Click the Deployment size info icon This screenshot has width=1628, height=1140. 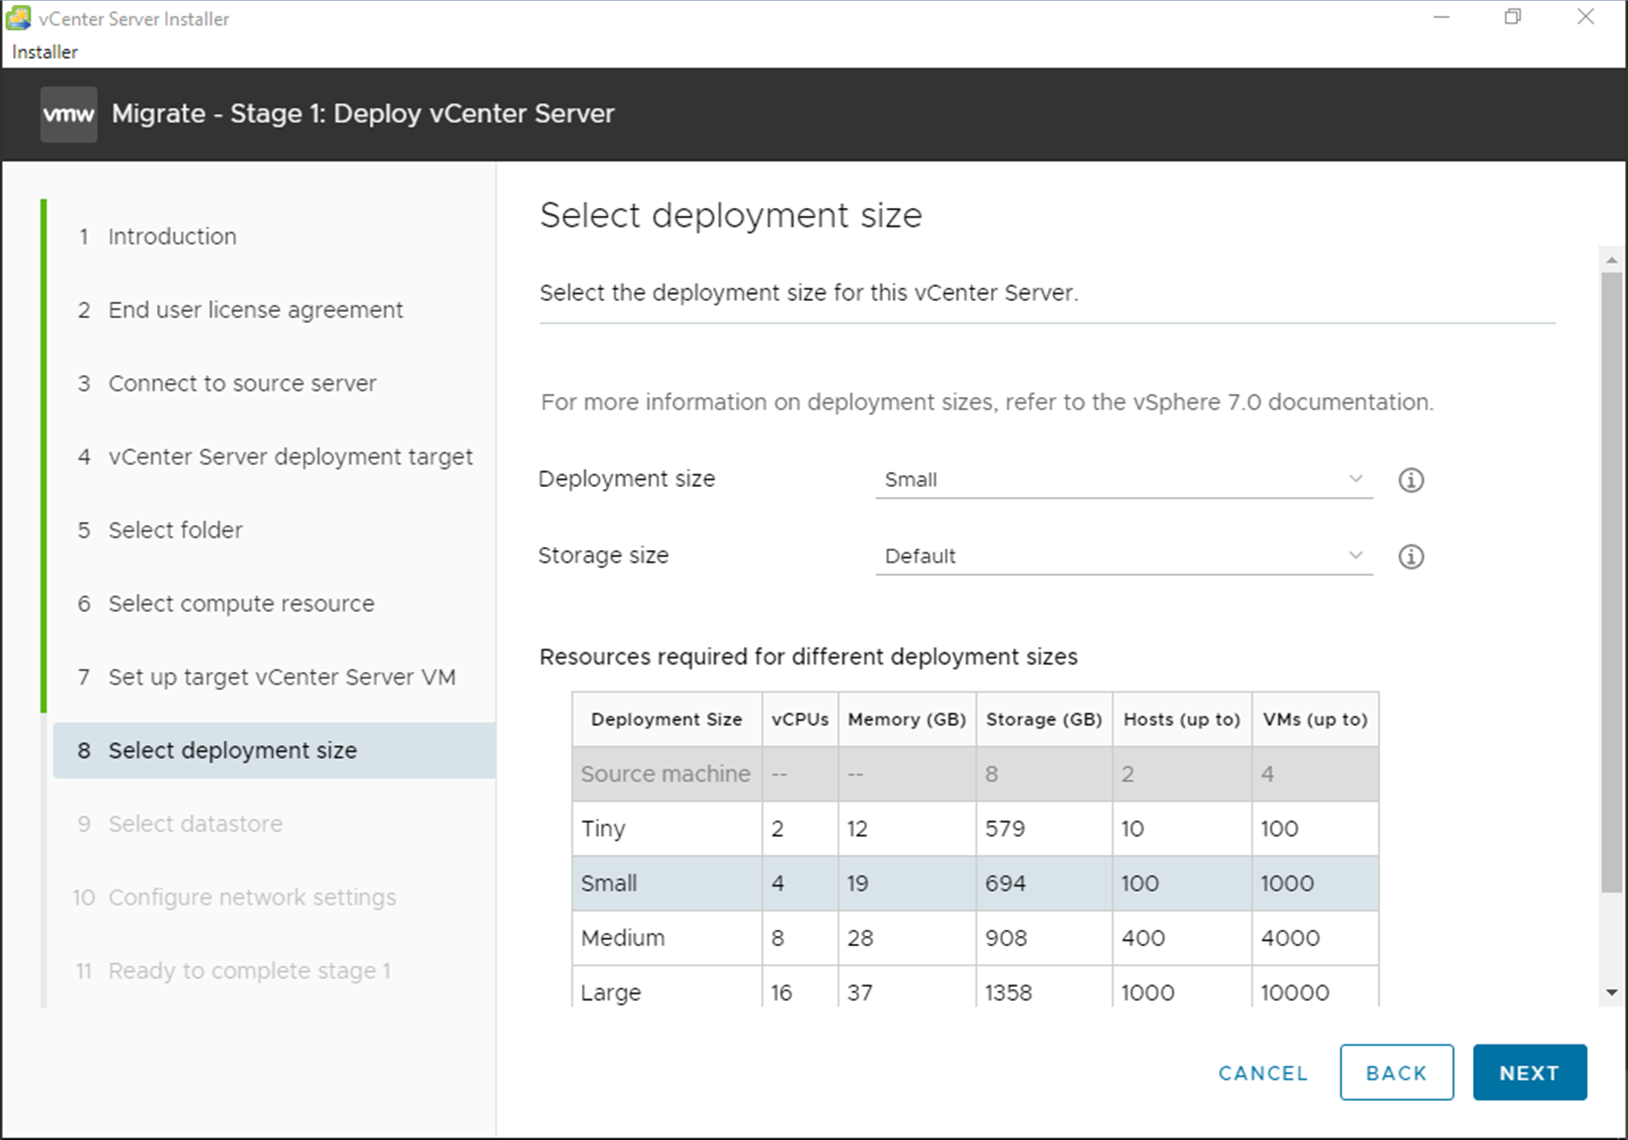click(x=1411, y=480)
